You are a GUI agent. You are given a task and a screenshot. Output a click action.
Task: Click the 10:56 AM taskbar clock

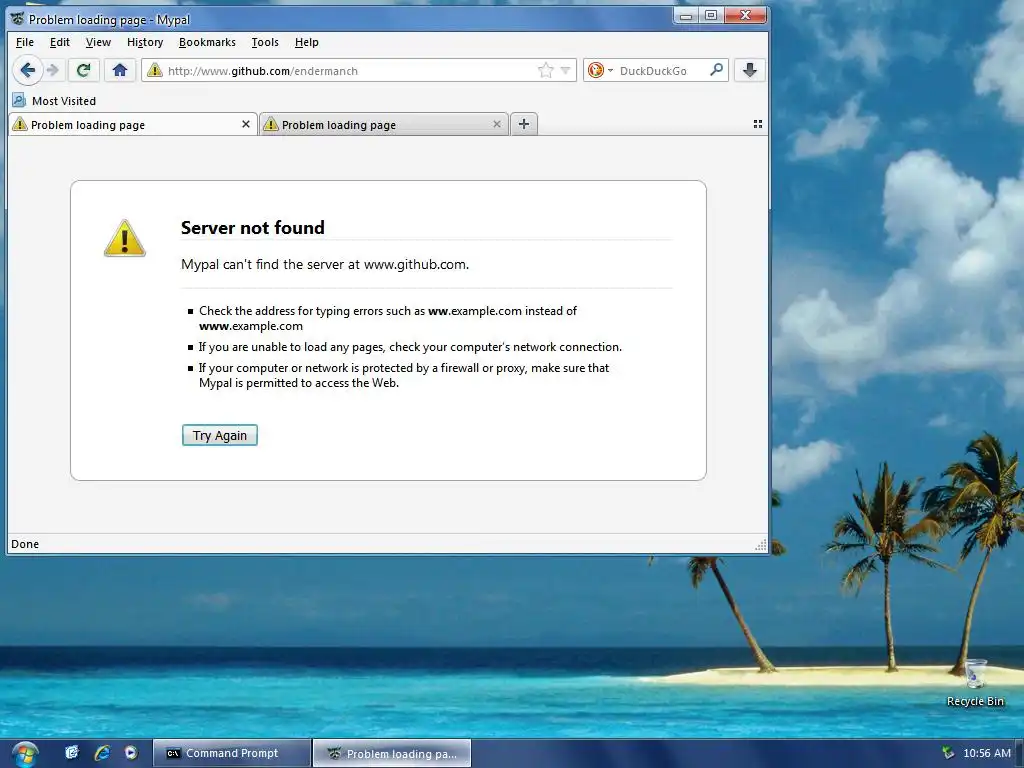(987, 753)
